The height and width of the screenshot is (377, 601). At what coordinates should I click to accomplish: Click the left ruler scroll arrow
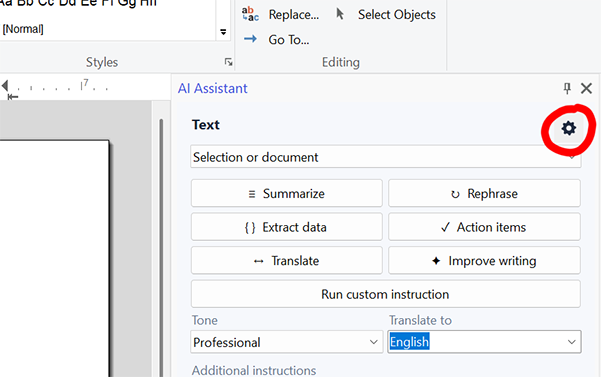tap(5, 85)
